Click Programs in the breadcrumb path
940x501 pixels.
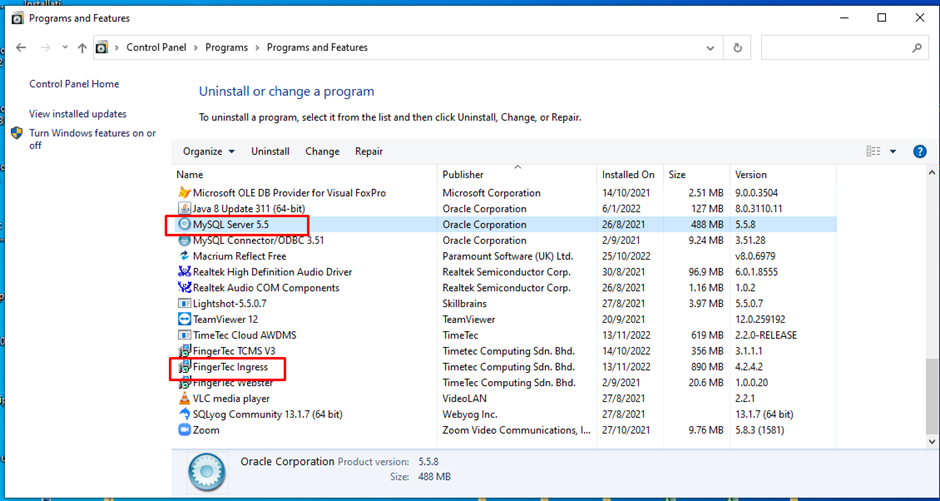tap(227, 47)
